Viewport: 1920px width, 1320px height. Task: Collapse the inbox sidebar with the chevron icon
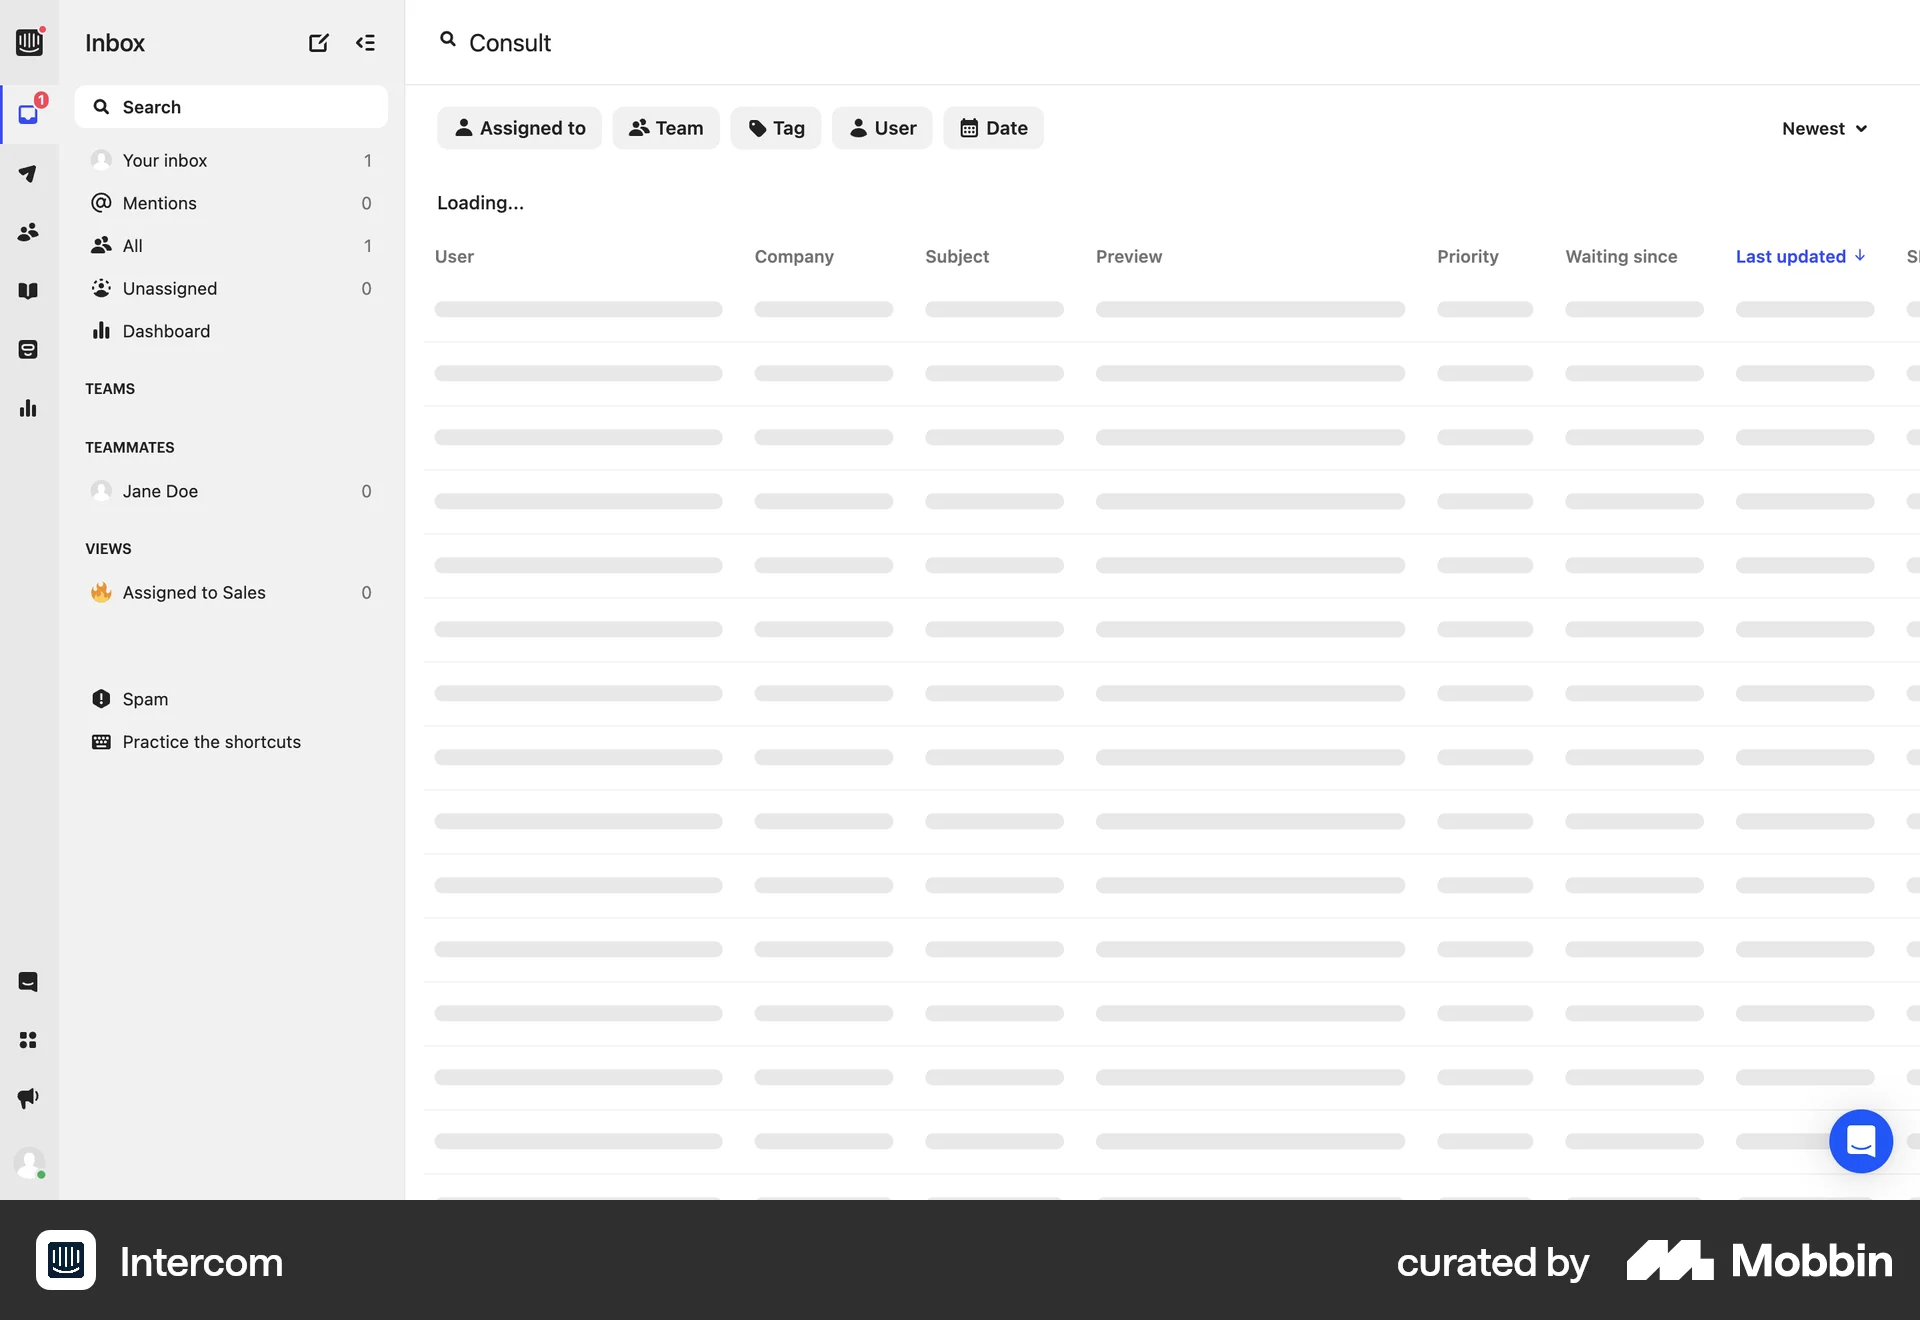tap(366, 43)
